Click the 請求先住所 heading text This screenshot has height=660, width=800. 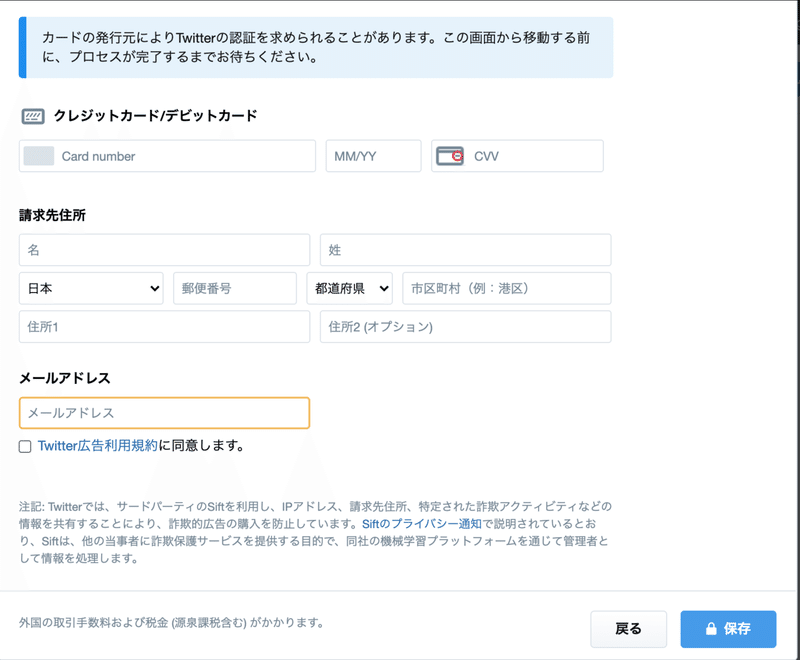coord(53,215)
